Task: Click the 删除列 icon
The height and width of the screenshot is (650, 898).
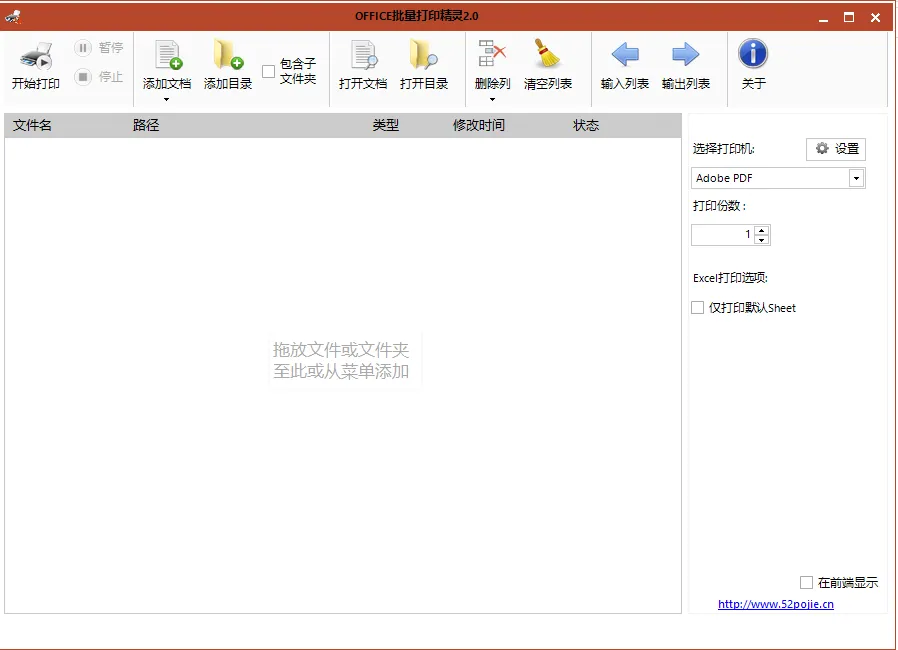Action: tap(491, 54)
